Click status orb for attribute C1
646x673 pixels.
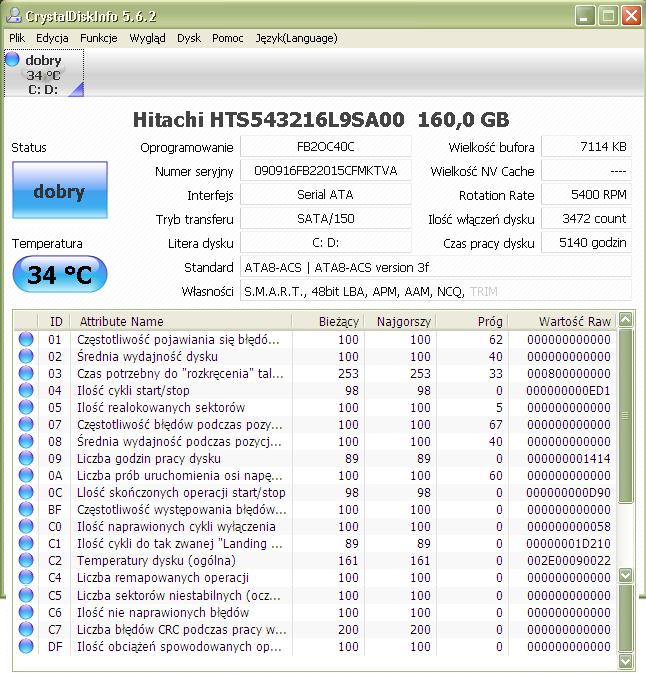click(26, 543)
